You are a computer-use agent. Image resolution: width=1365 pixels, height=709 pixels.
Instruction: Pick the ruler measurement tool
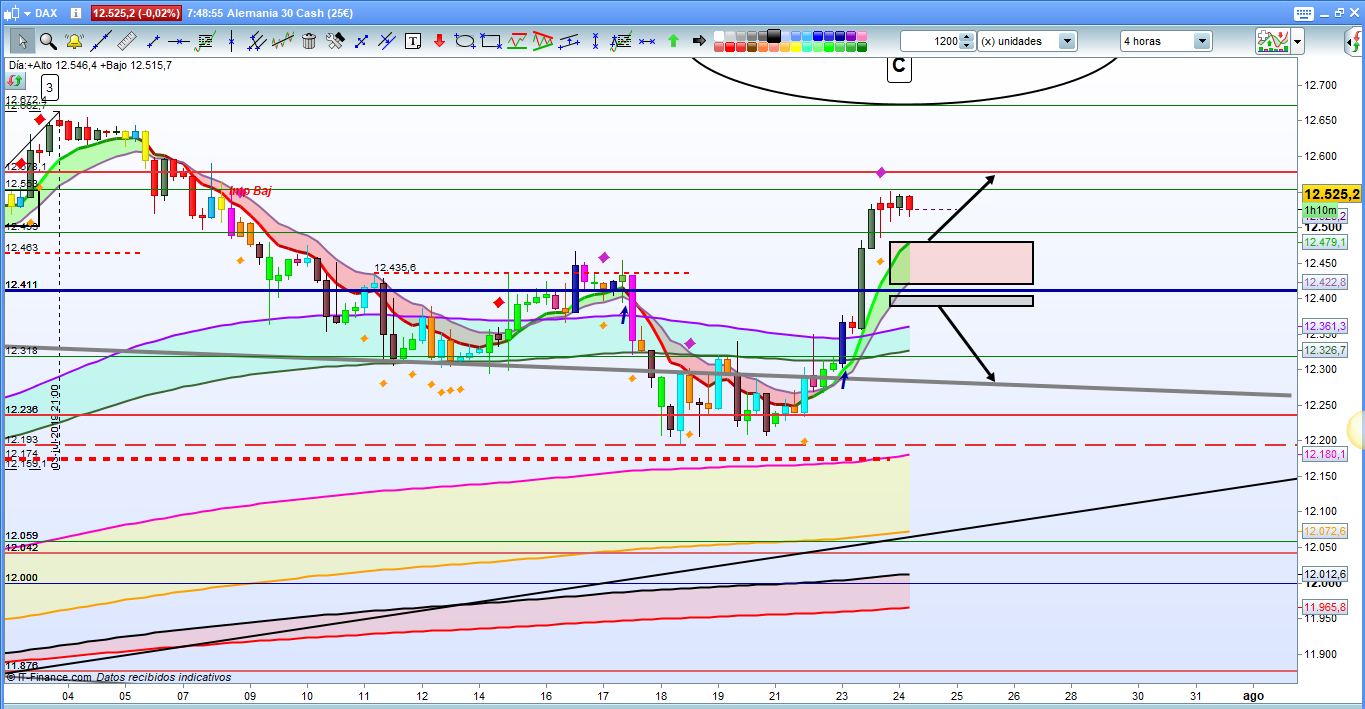126,41
